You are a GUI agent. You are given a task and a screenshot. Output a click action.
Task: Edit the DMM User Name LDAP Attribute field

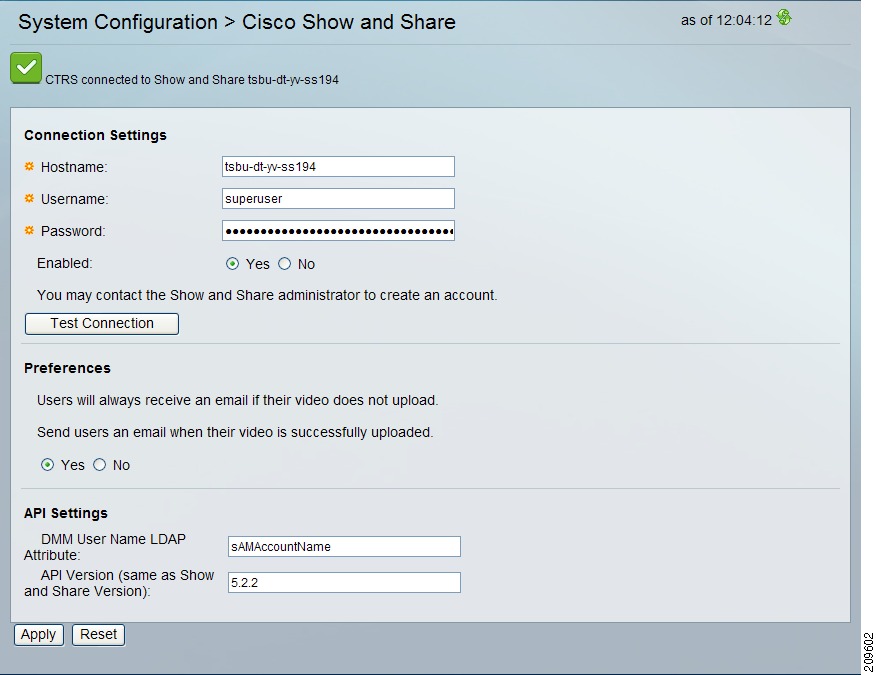click(x=344, y=546)
